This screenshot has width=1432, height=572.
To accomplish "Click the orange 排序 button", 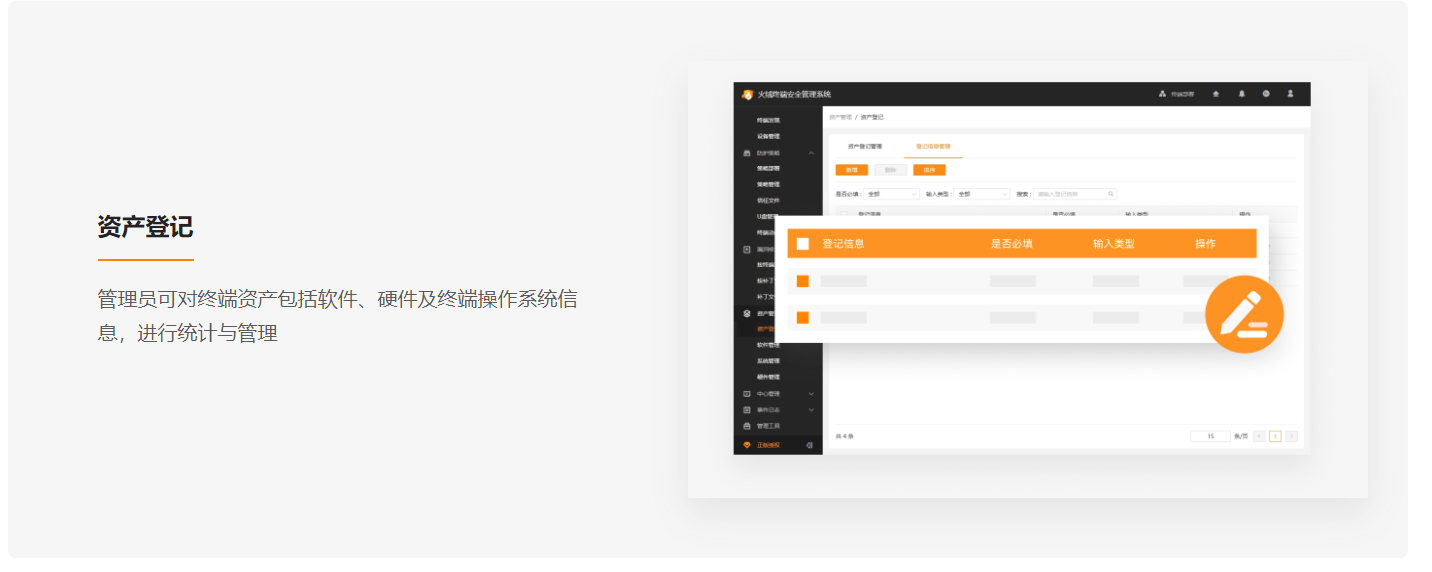I will click(929, 170).
